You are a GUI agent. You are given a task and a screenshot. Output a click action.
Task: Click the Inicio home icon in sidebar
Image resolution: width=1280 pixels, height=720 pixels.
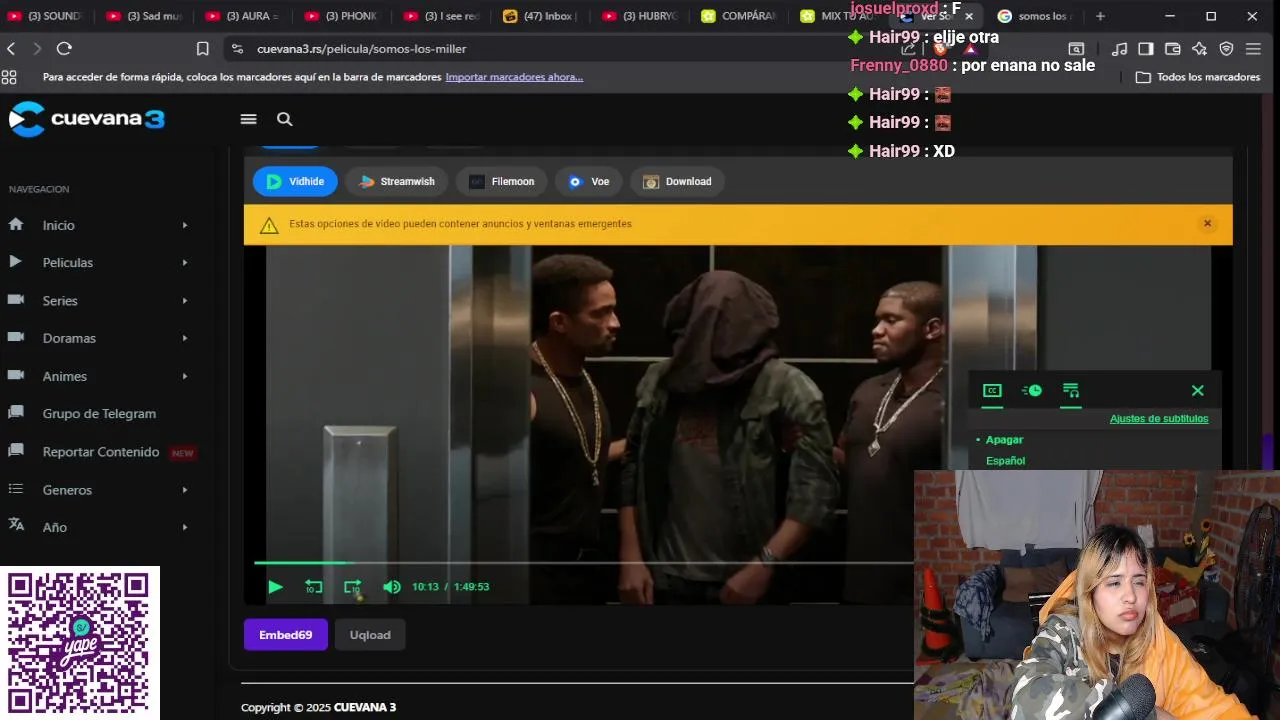(x=15, y=225)
